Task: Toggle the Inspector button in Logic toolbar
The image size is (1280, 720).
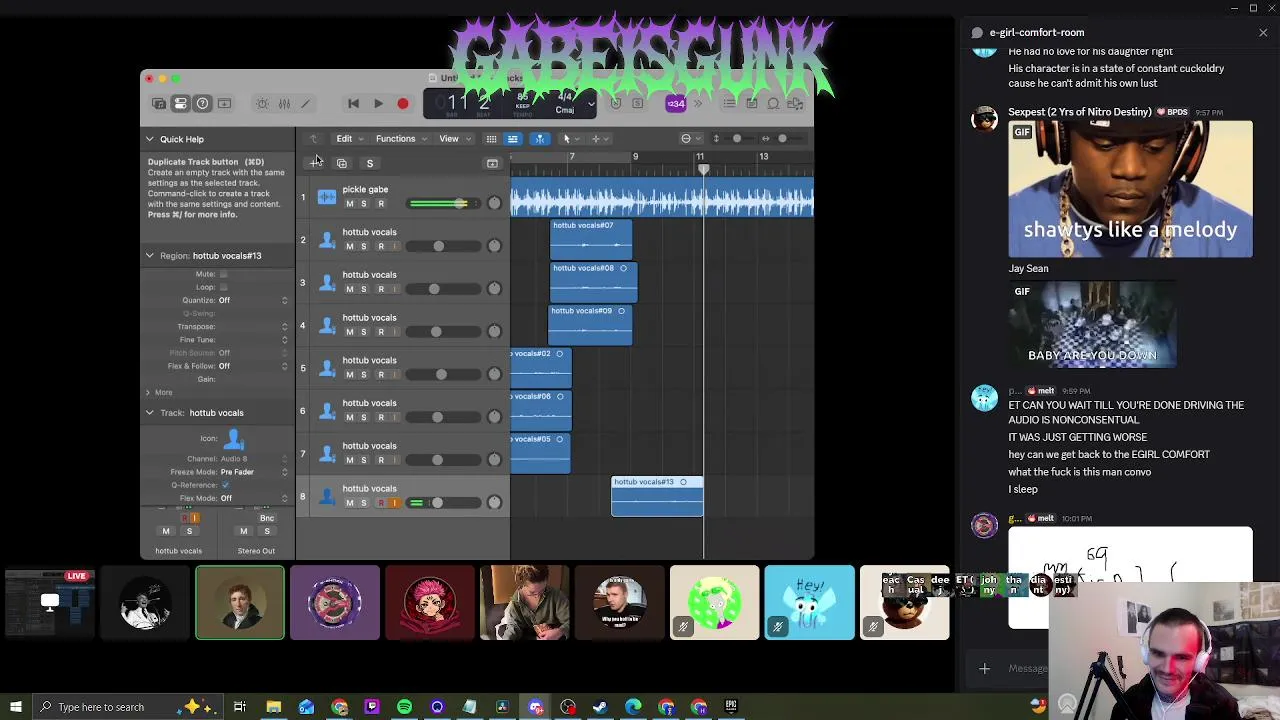Action: coord(180,103)
